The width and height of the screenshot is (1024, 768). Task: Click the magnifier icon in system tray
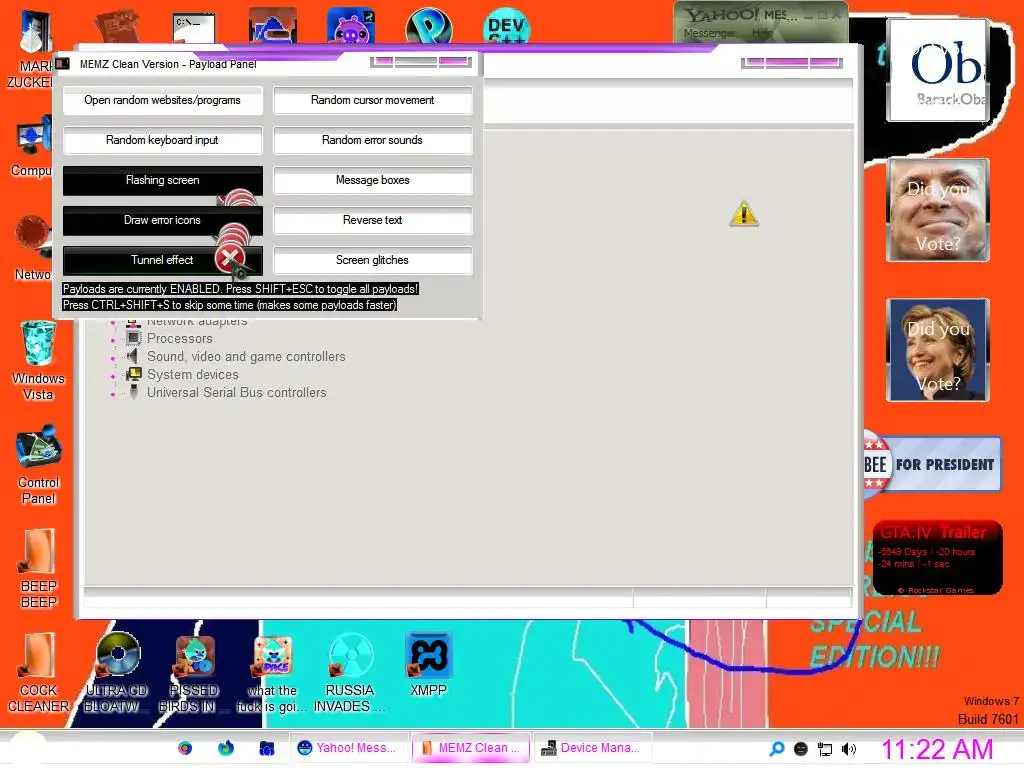click(x=777, y=749)
